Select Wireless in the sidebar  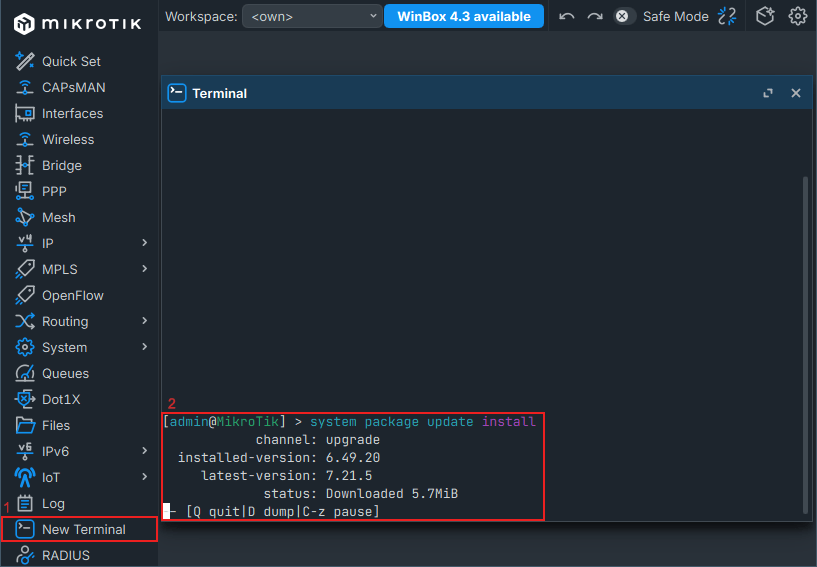pos(79,139)
